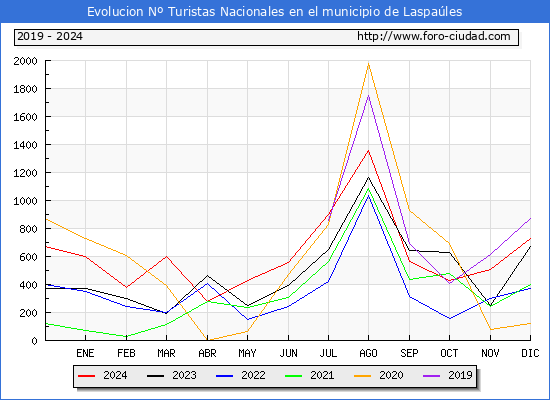Click the MAY month axis label
The image size is (550, 400).
pos(247,353)
